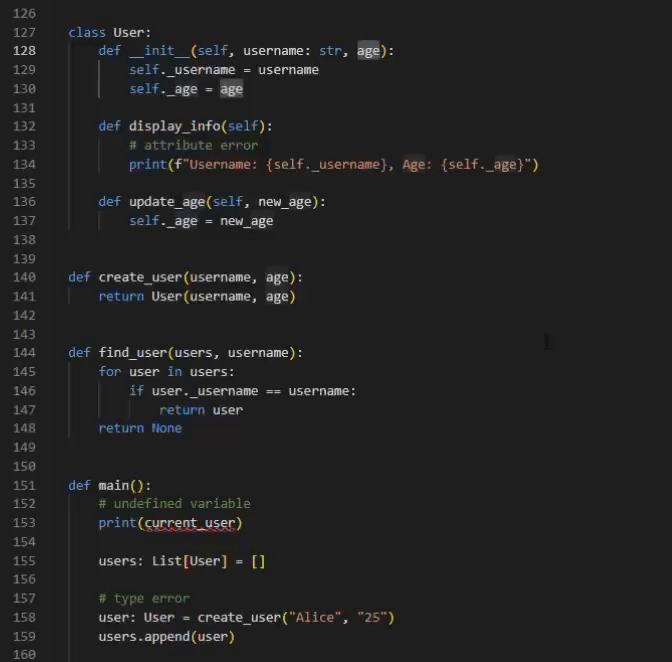Click the "Alice" string literal
672x662 pixels.
(x=315, y=617)
